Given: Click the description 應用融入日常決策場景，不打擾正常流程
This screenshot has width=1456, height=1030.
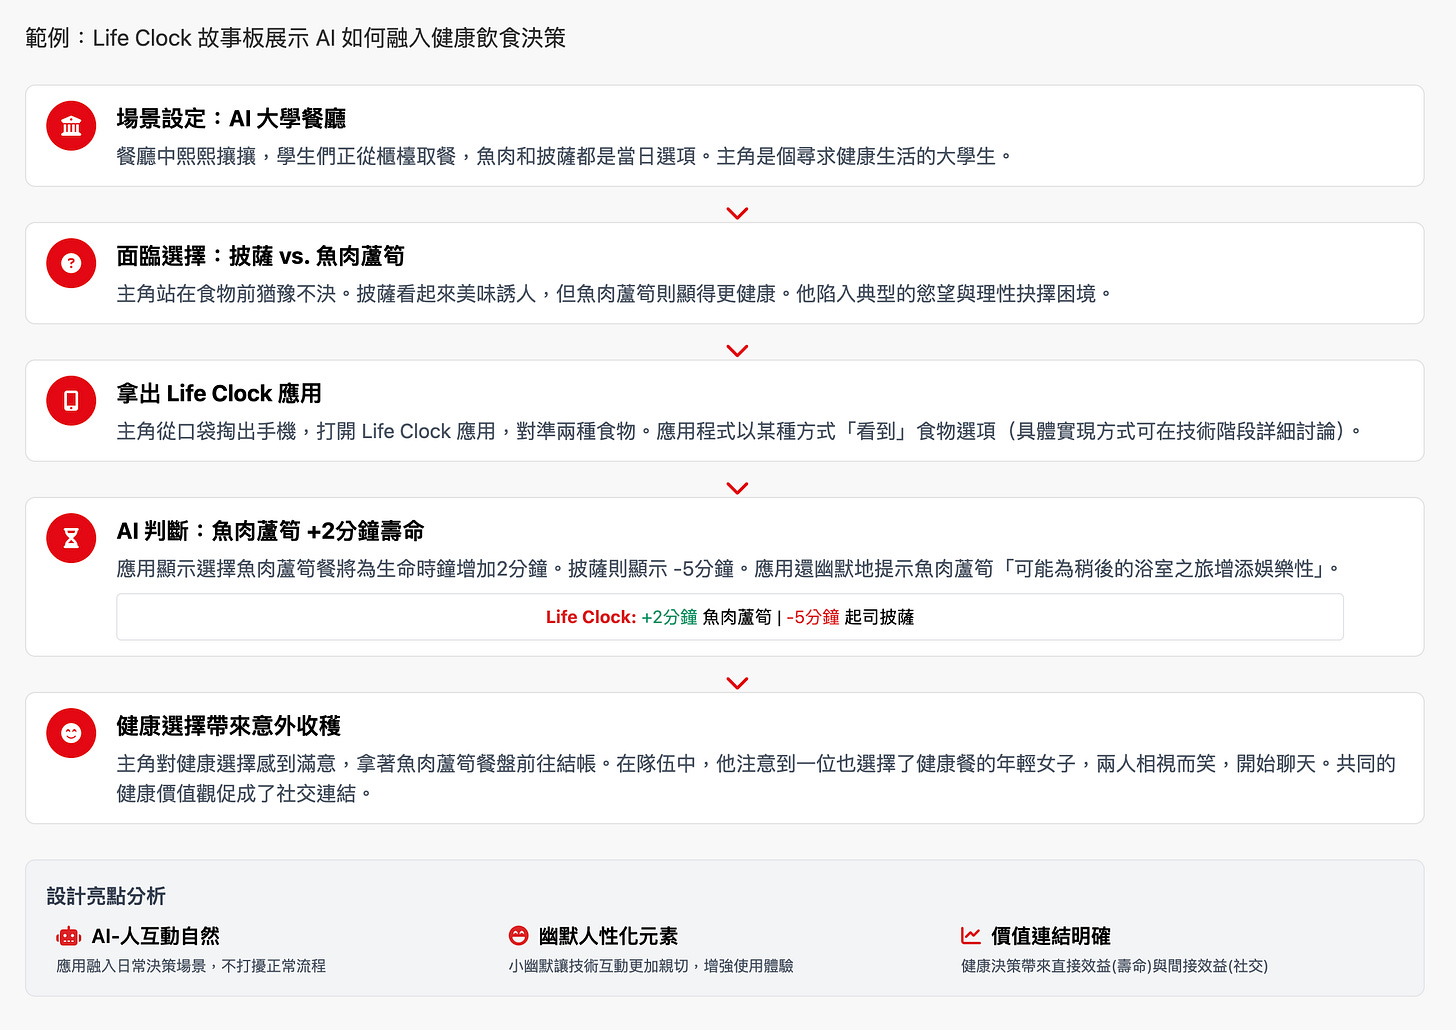Looking at the screenshot, I should [x=191, y=966].
